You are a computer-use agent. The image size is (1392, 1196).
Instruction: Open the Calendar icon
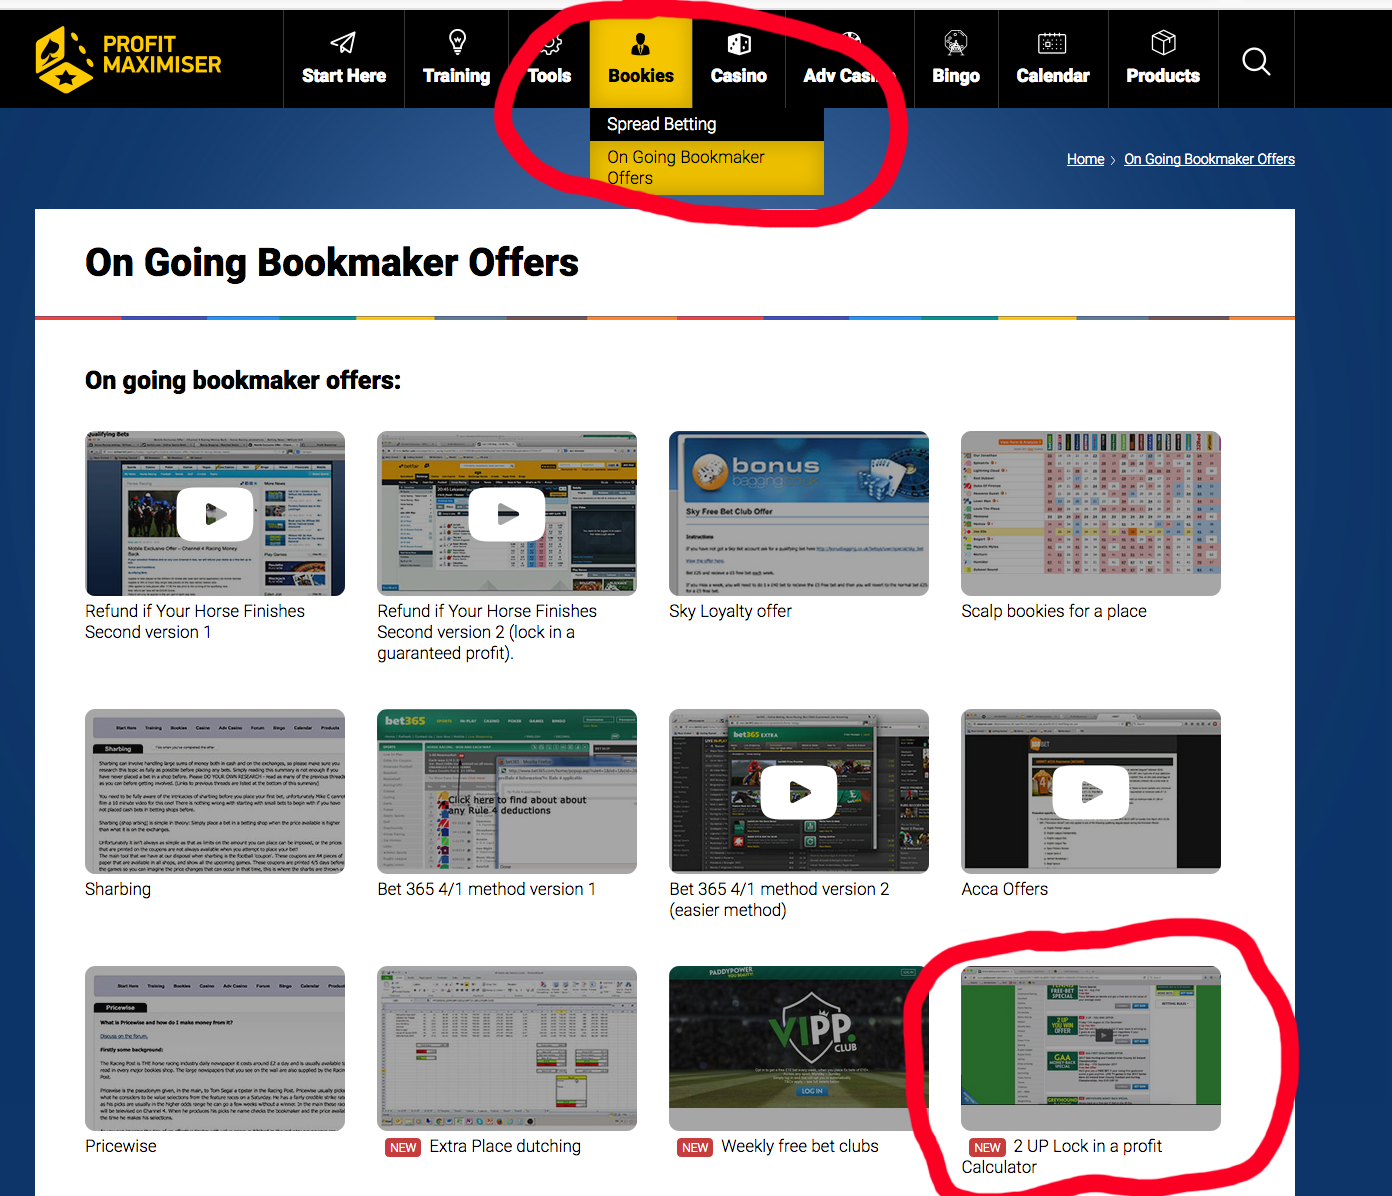pyautogui.click(x=1052, y=43)
